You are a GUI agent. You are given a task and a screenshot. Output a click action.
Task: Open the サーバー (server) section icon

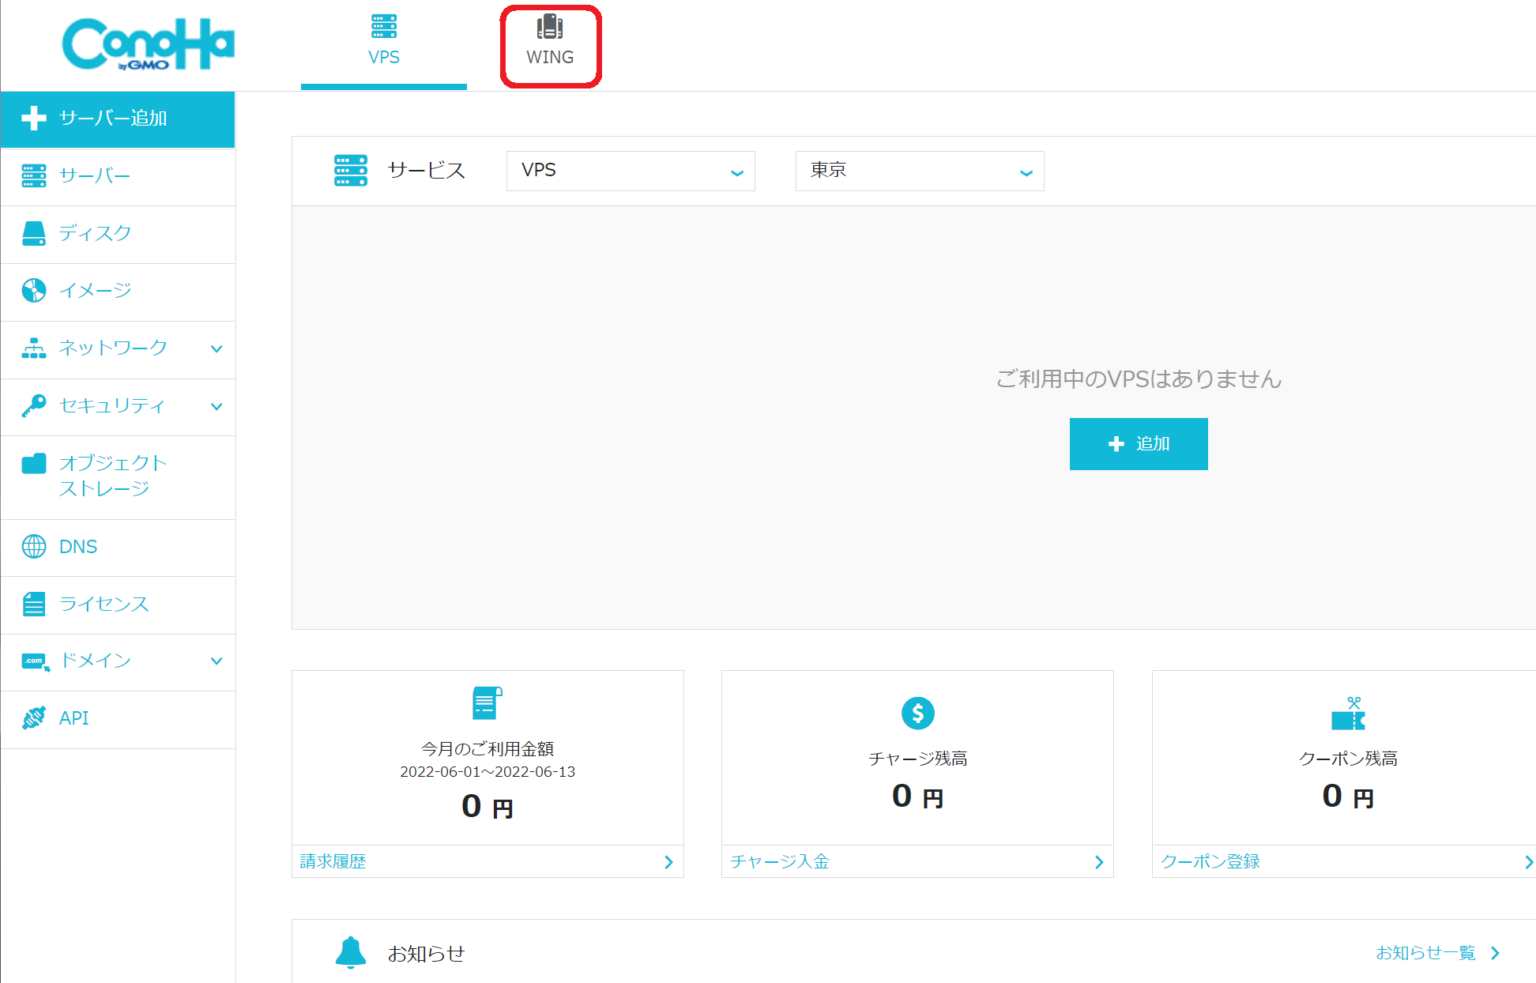34,175
